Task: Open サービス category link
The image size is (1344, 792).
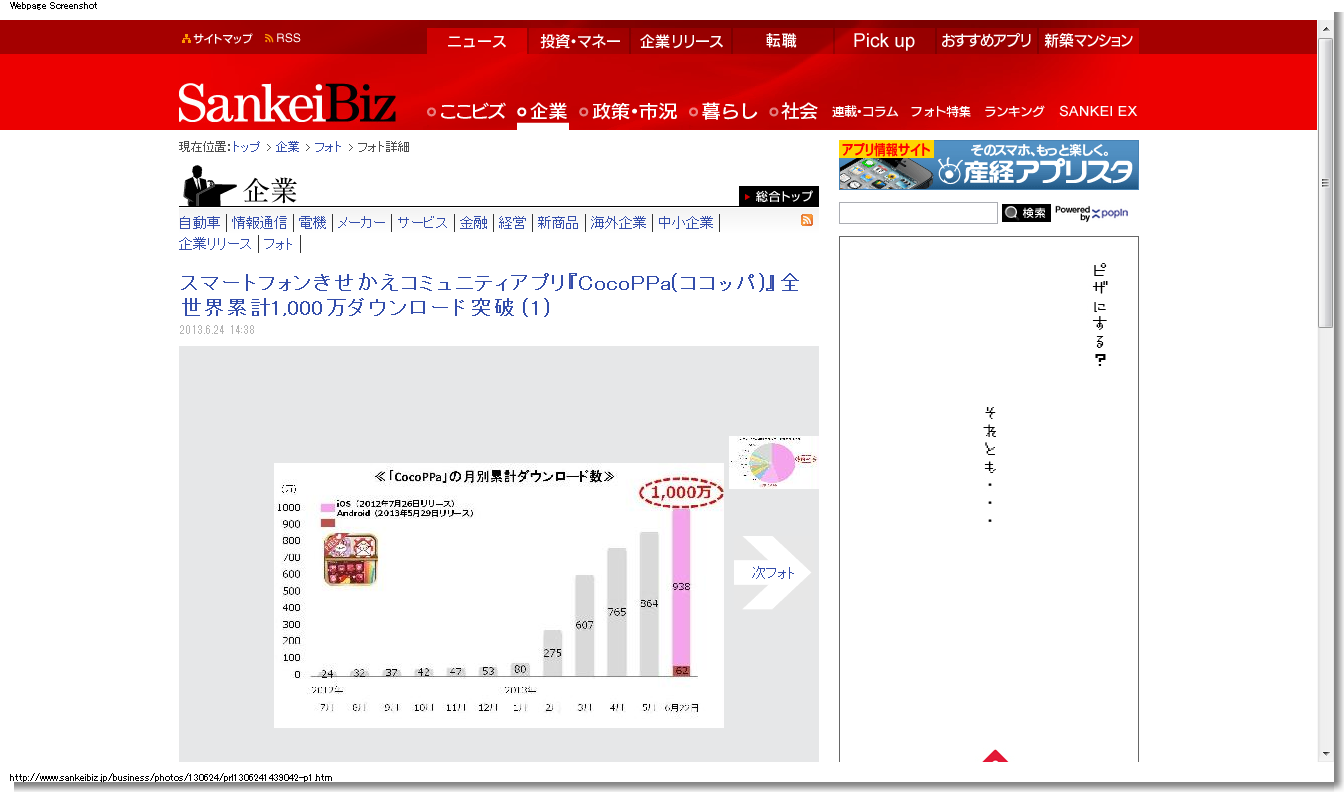Action: pos(422,223)
